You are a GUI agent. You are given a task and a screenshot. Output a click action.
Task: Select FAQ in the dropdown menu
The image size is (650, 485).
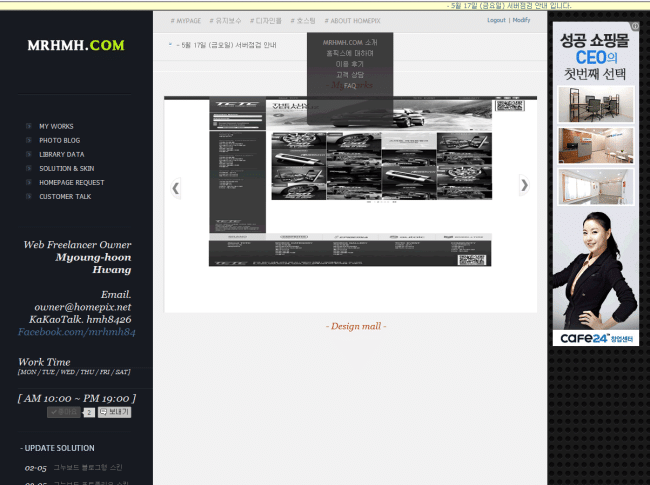click(x=350, y=86)
